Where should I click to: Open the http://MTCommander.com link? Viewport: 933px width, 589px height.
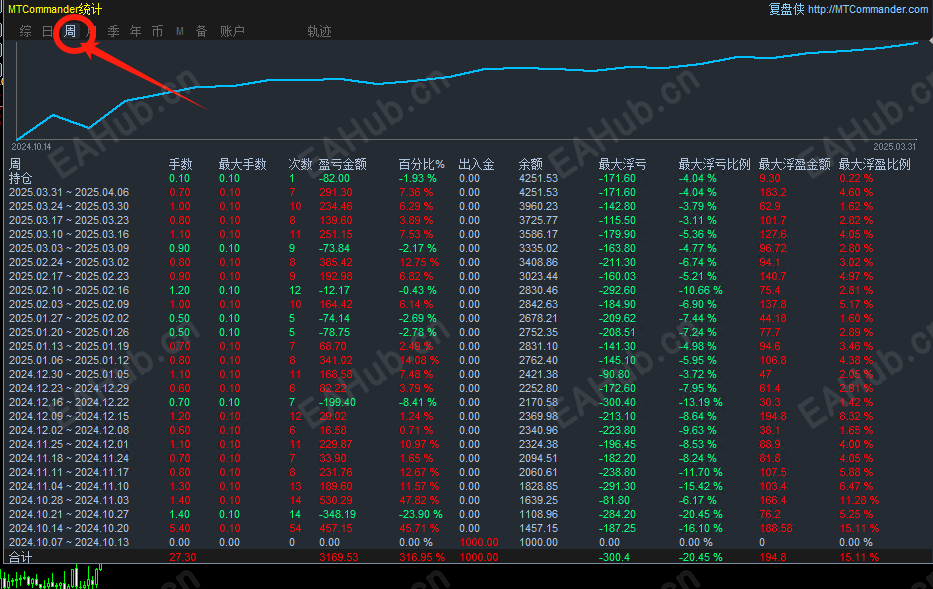point(868,9)
